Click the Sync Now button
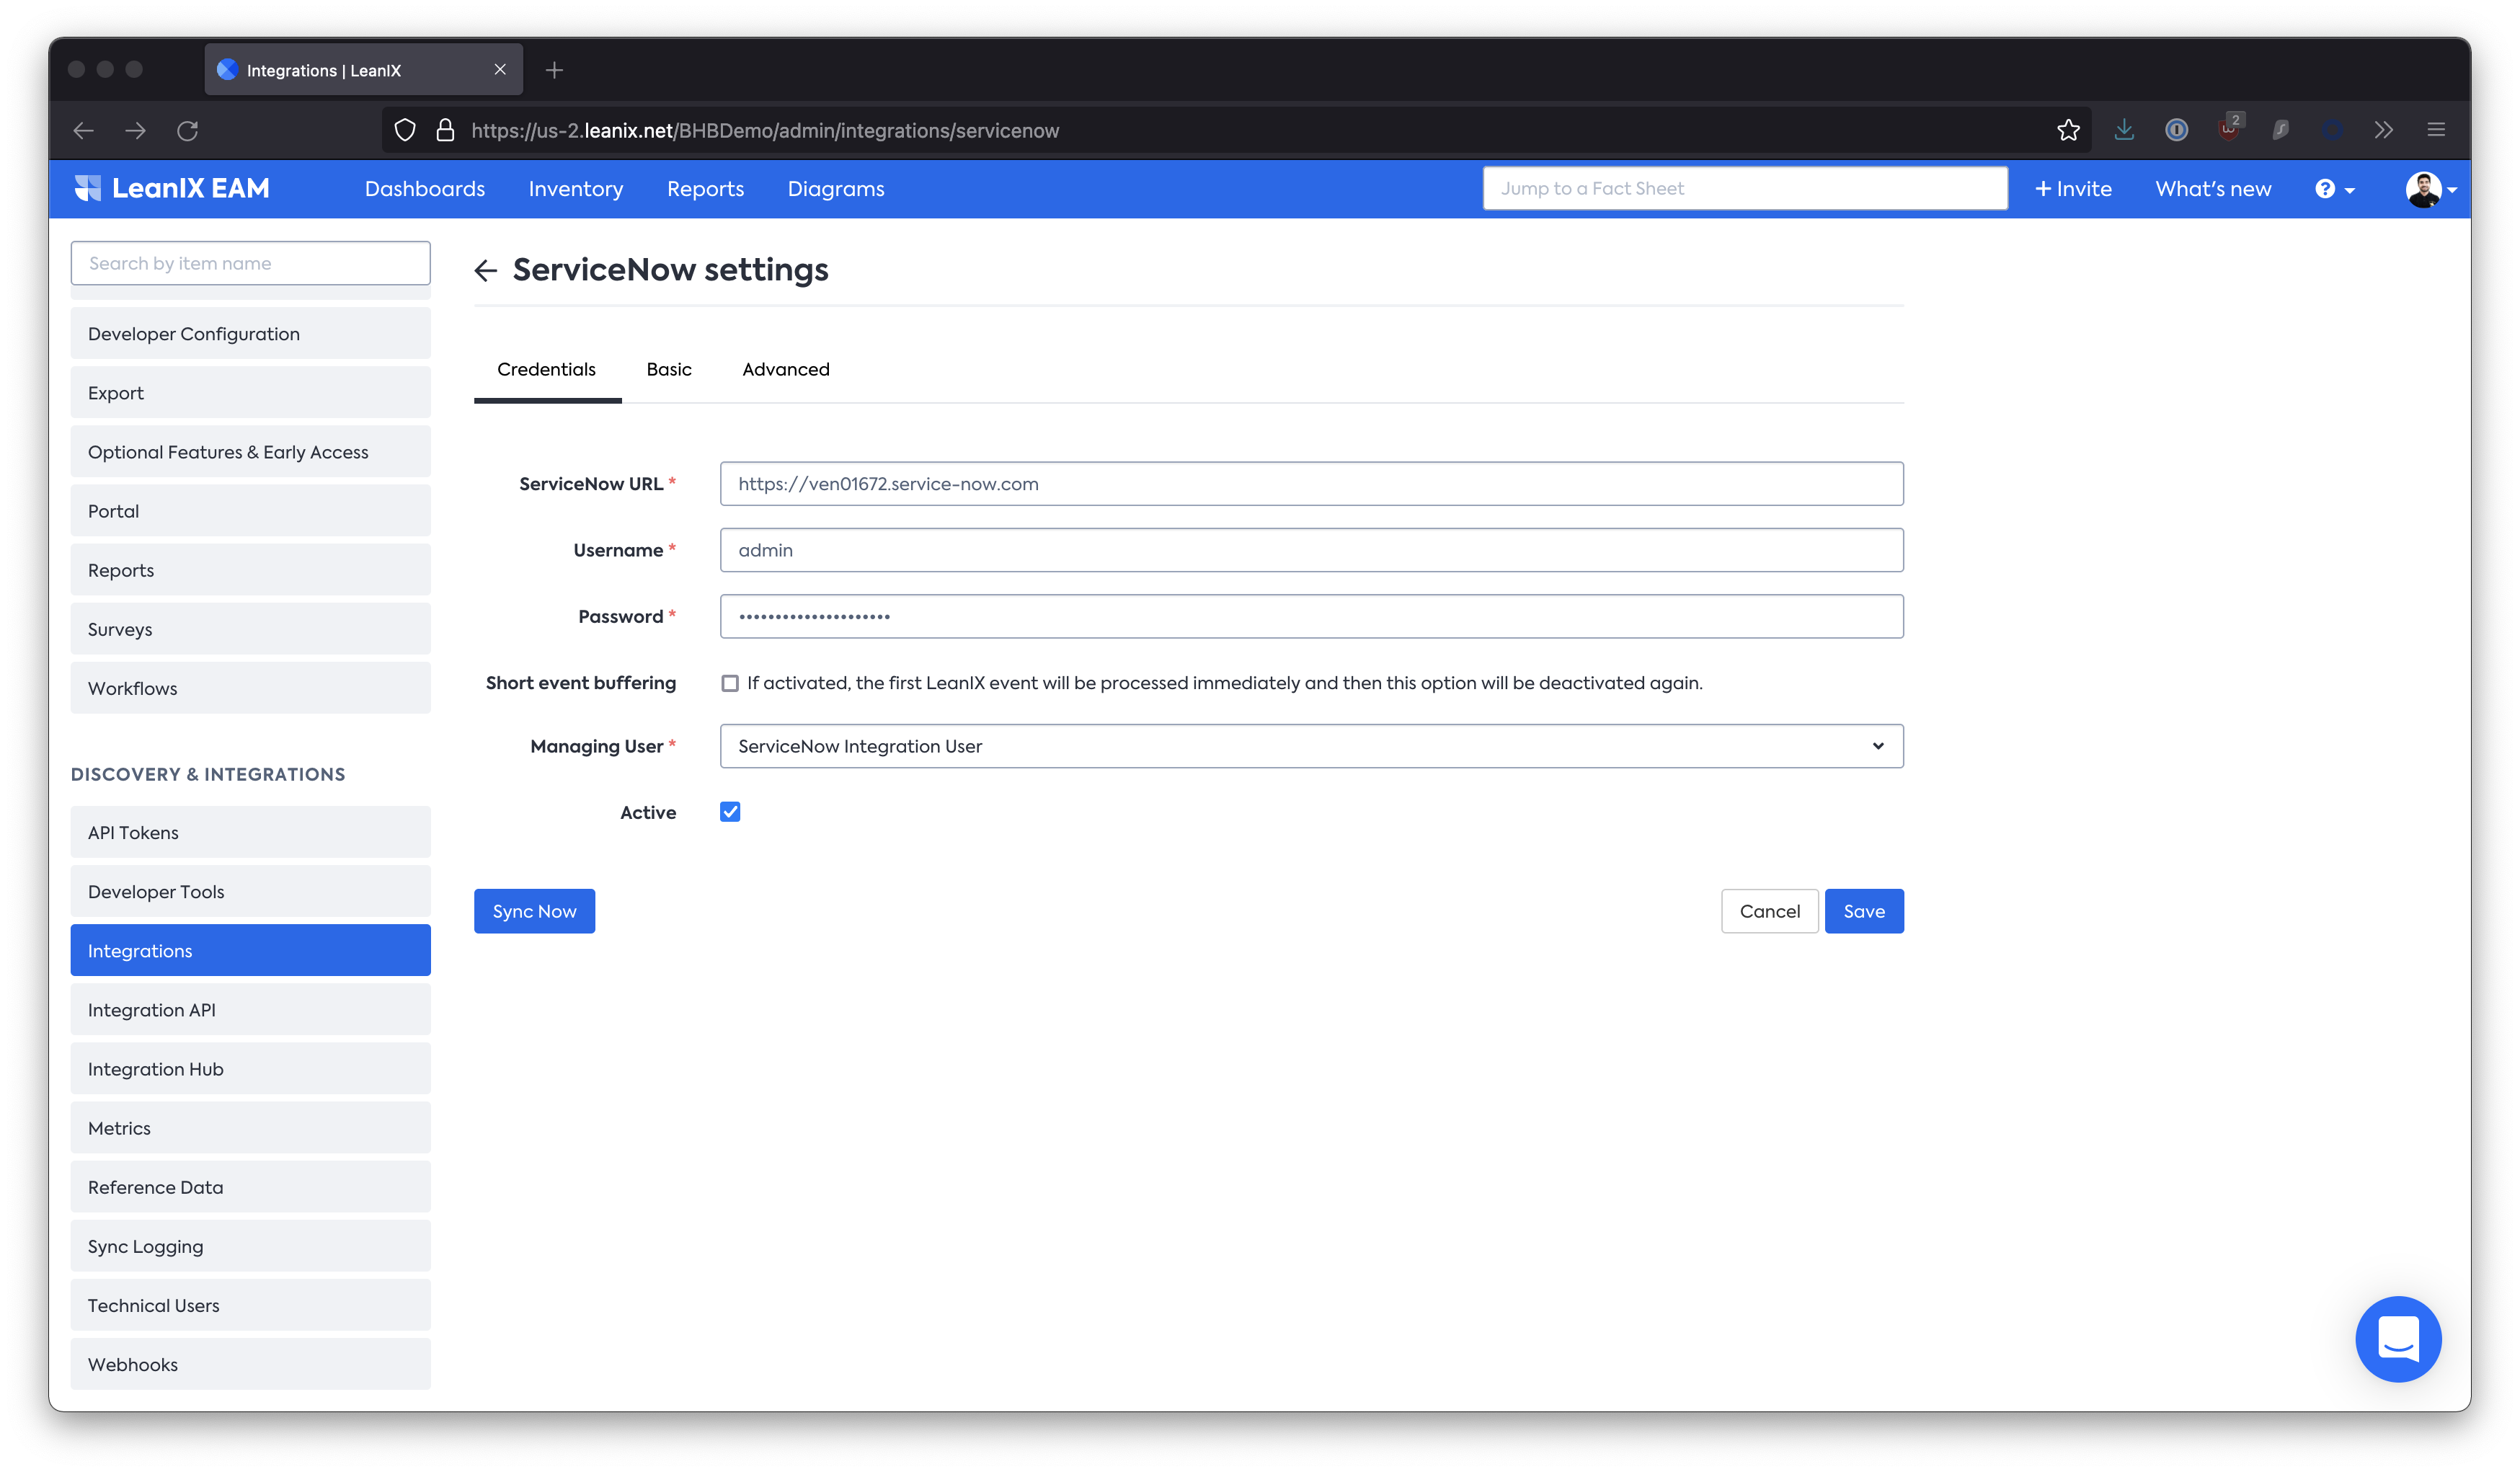 [x=534, y=911]
